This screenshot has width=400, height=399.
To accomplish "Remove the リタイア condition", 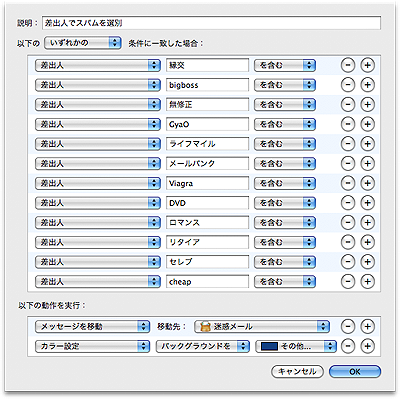I will (348, 242).
